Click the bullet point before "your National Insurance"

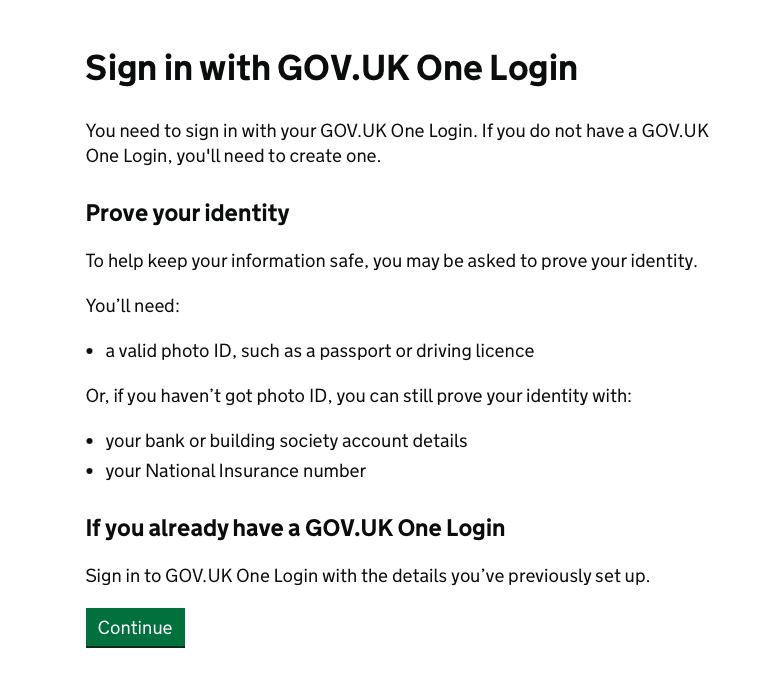click(91, 472)
